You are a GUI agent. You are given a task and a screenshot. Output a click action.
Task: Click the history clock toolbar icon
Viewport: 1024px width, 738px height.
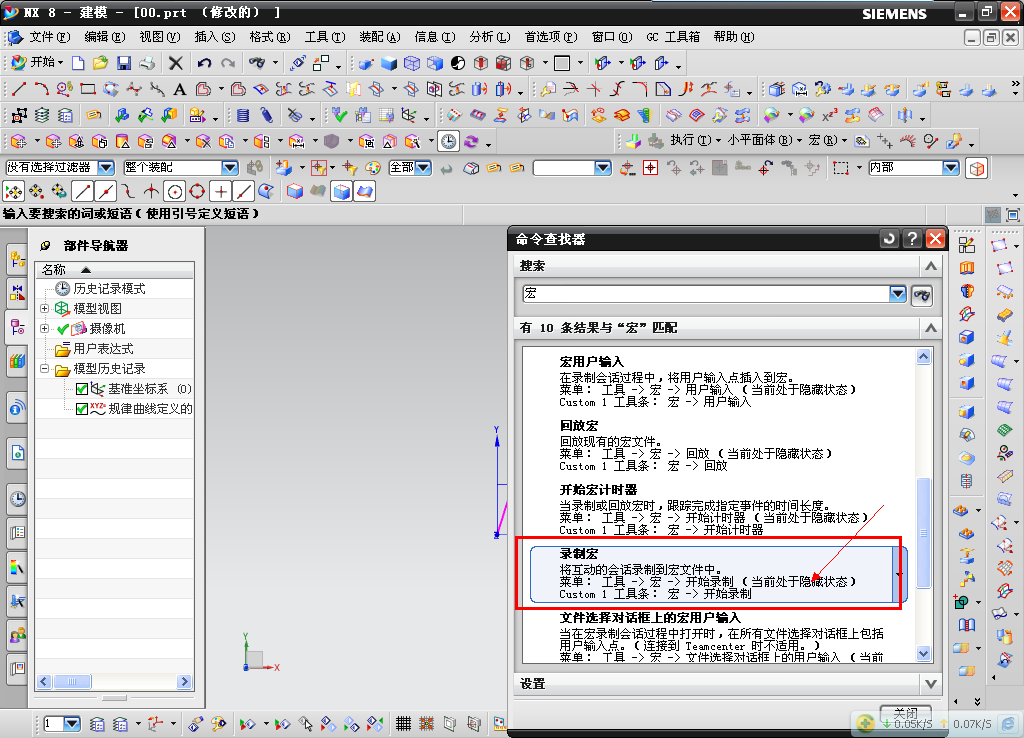pos(449,141)
